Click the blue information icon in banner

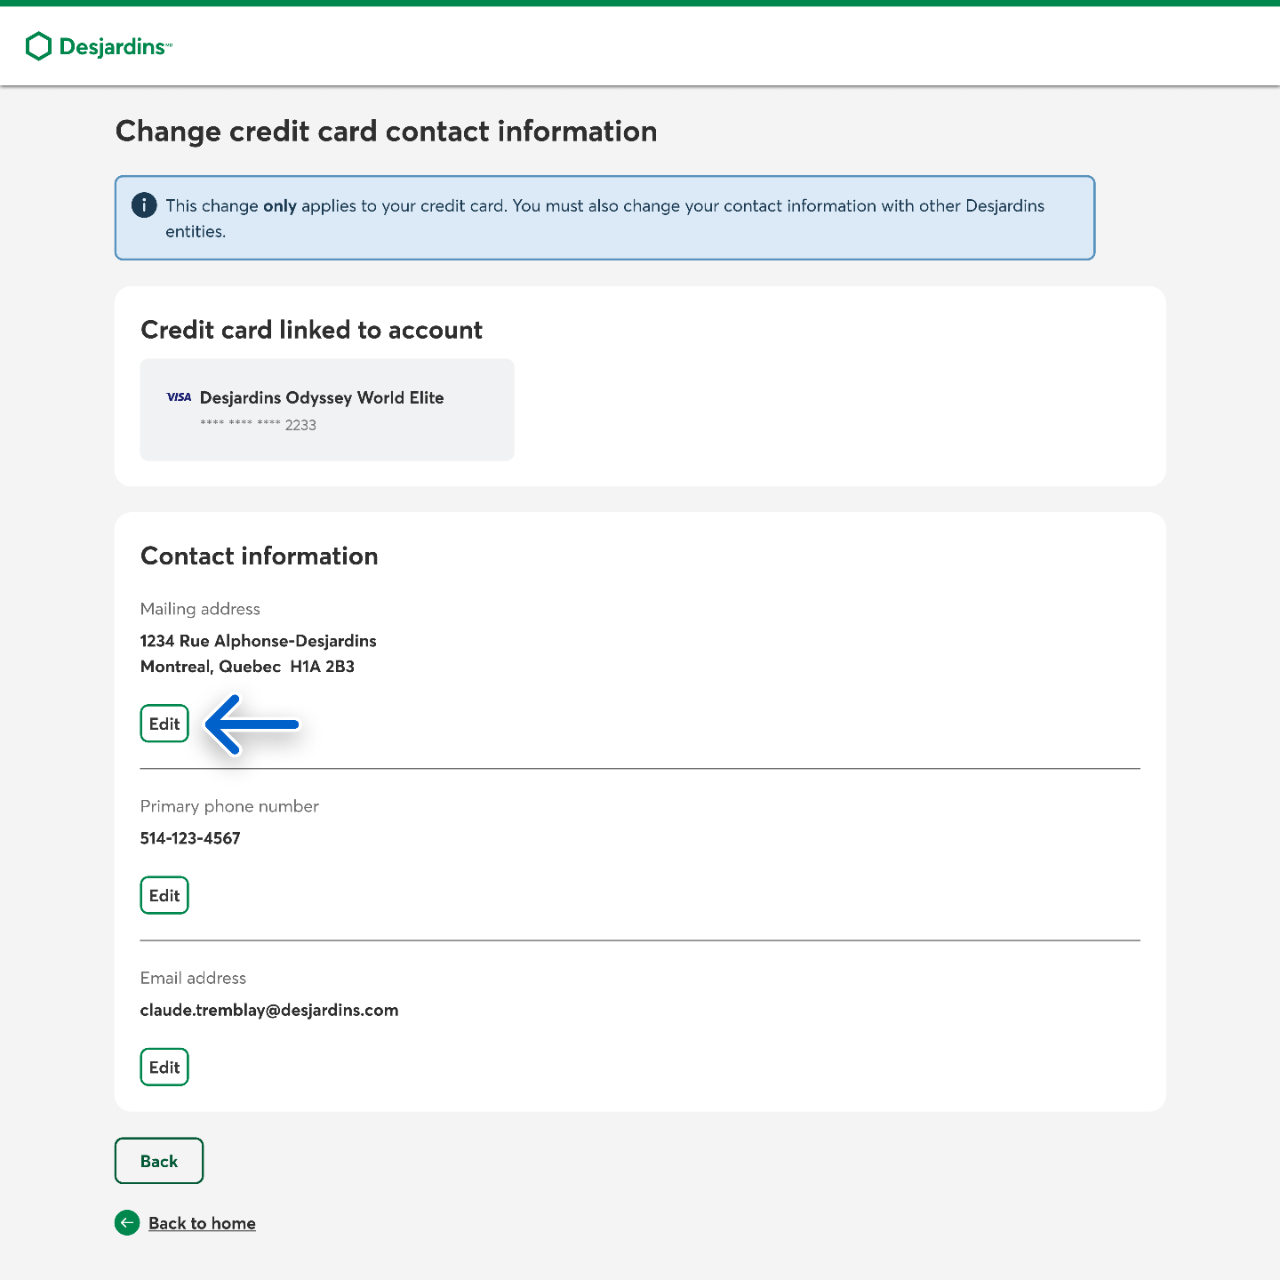click(x=144, y=205)
